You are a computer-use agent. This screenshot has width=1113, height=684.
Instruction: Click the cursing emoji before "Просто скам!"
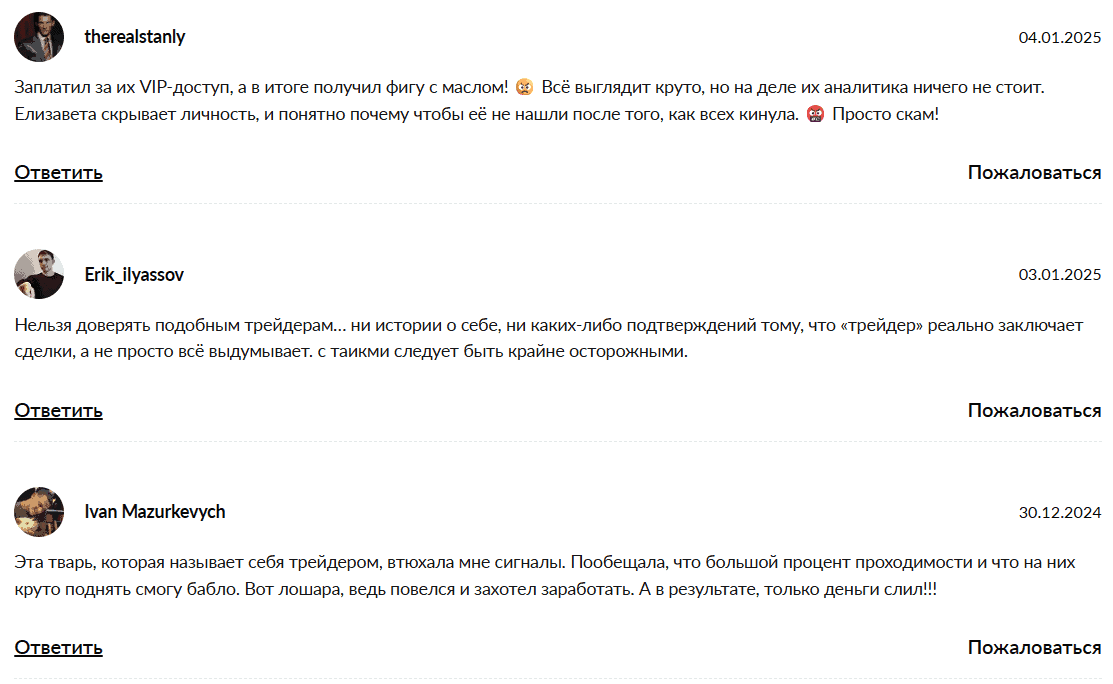pos(815,114)
